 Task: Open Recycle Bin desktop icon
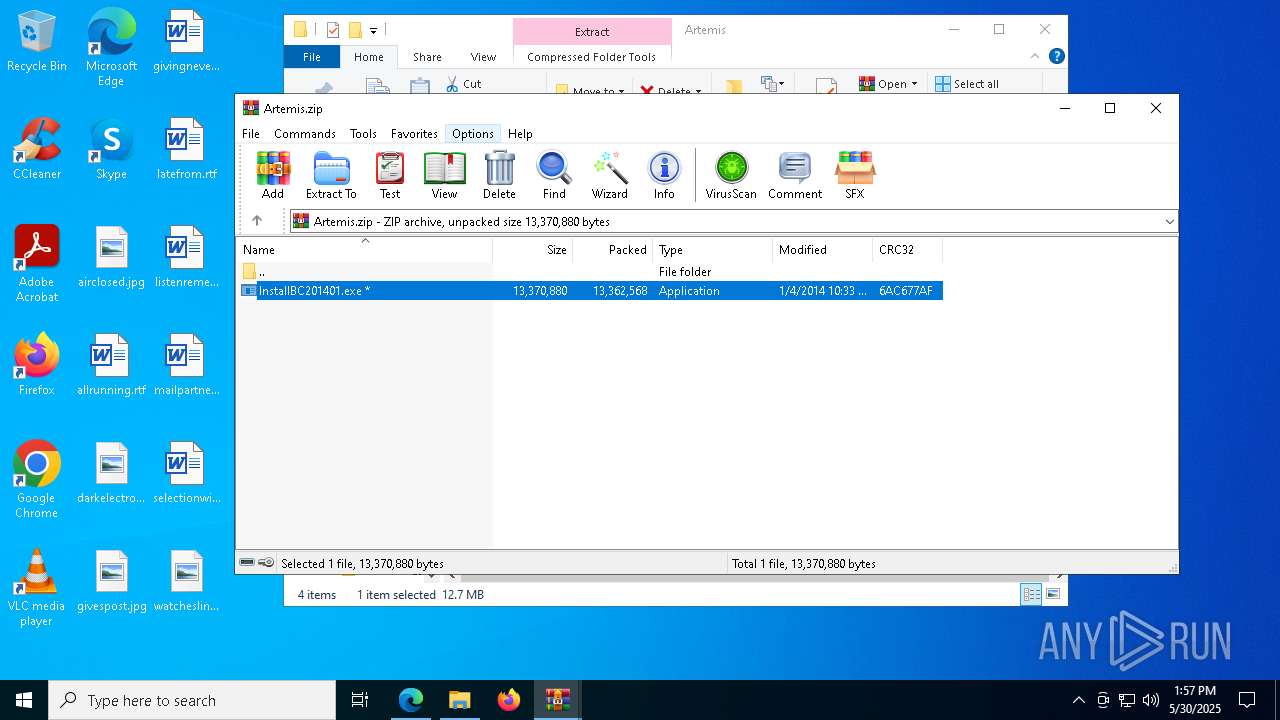pos(37,42)
